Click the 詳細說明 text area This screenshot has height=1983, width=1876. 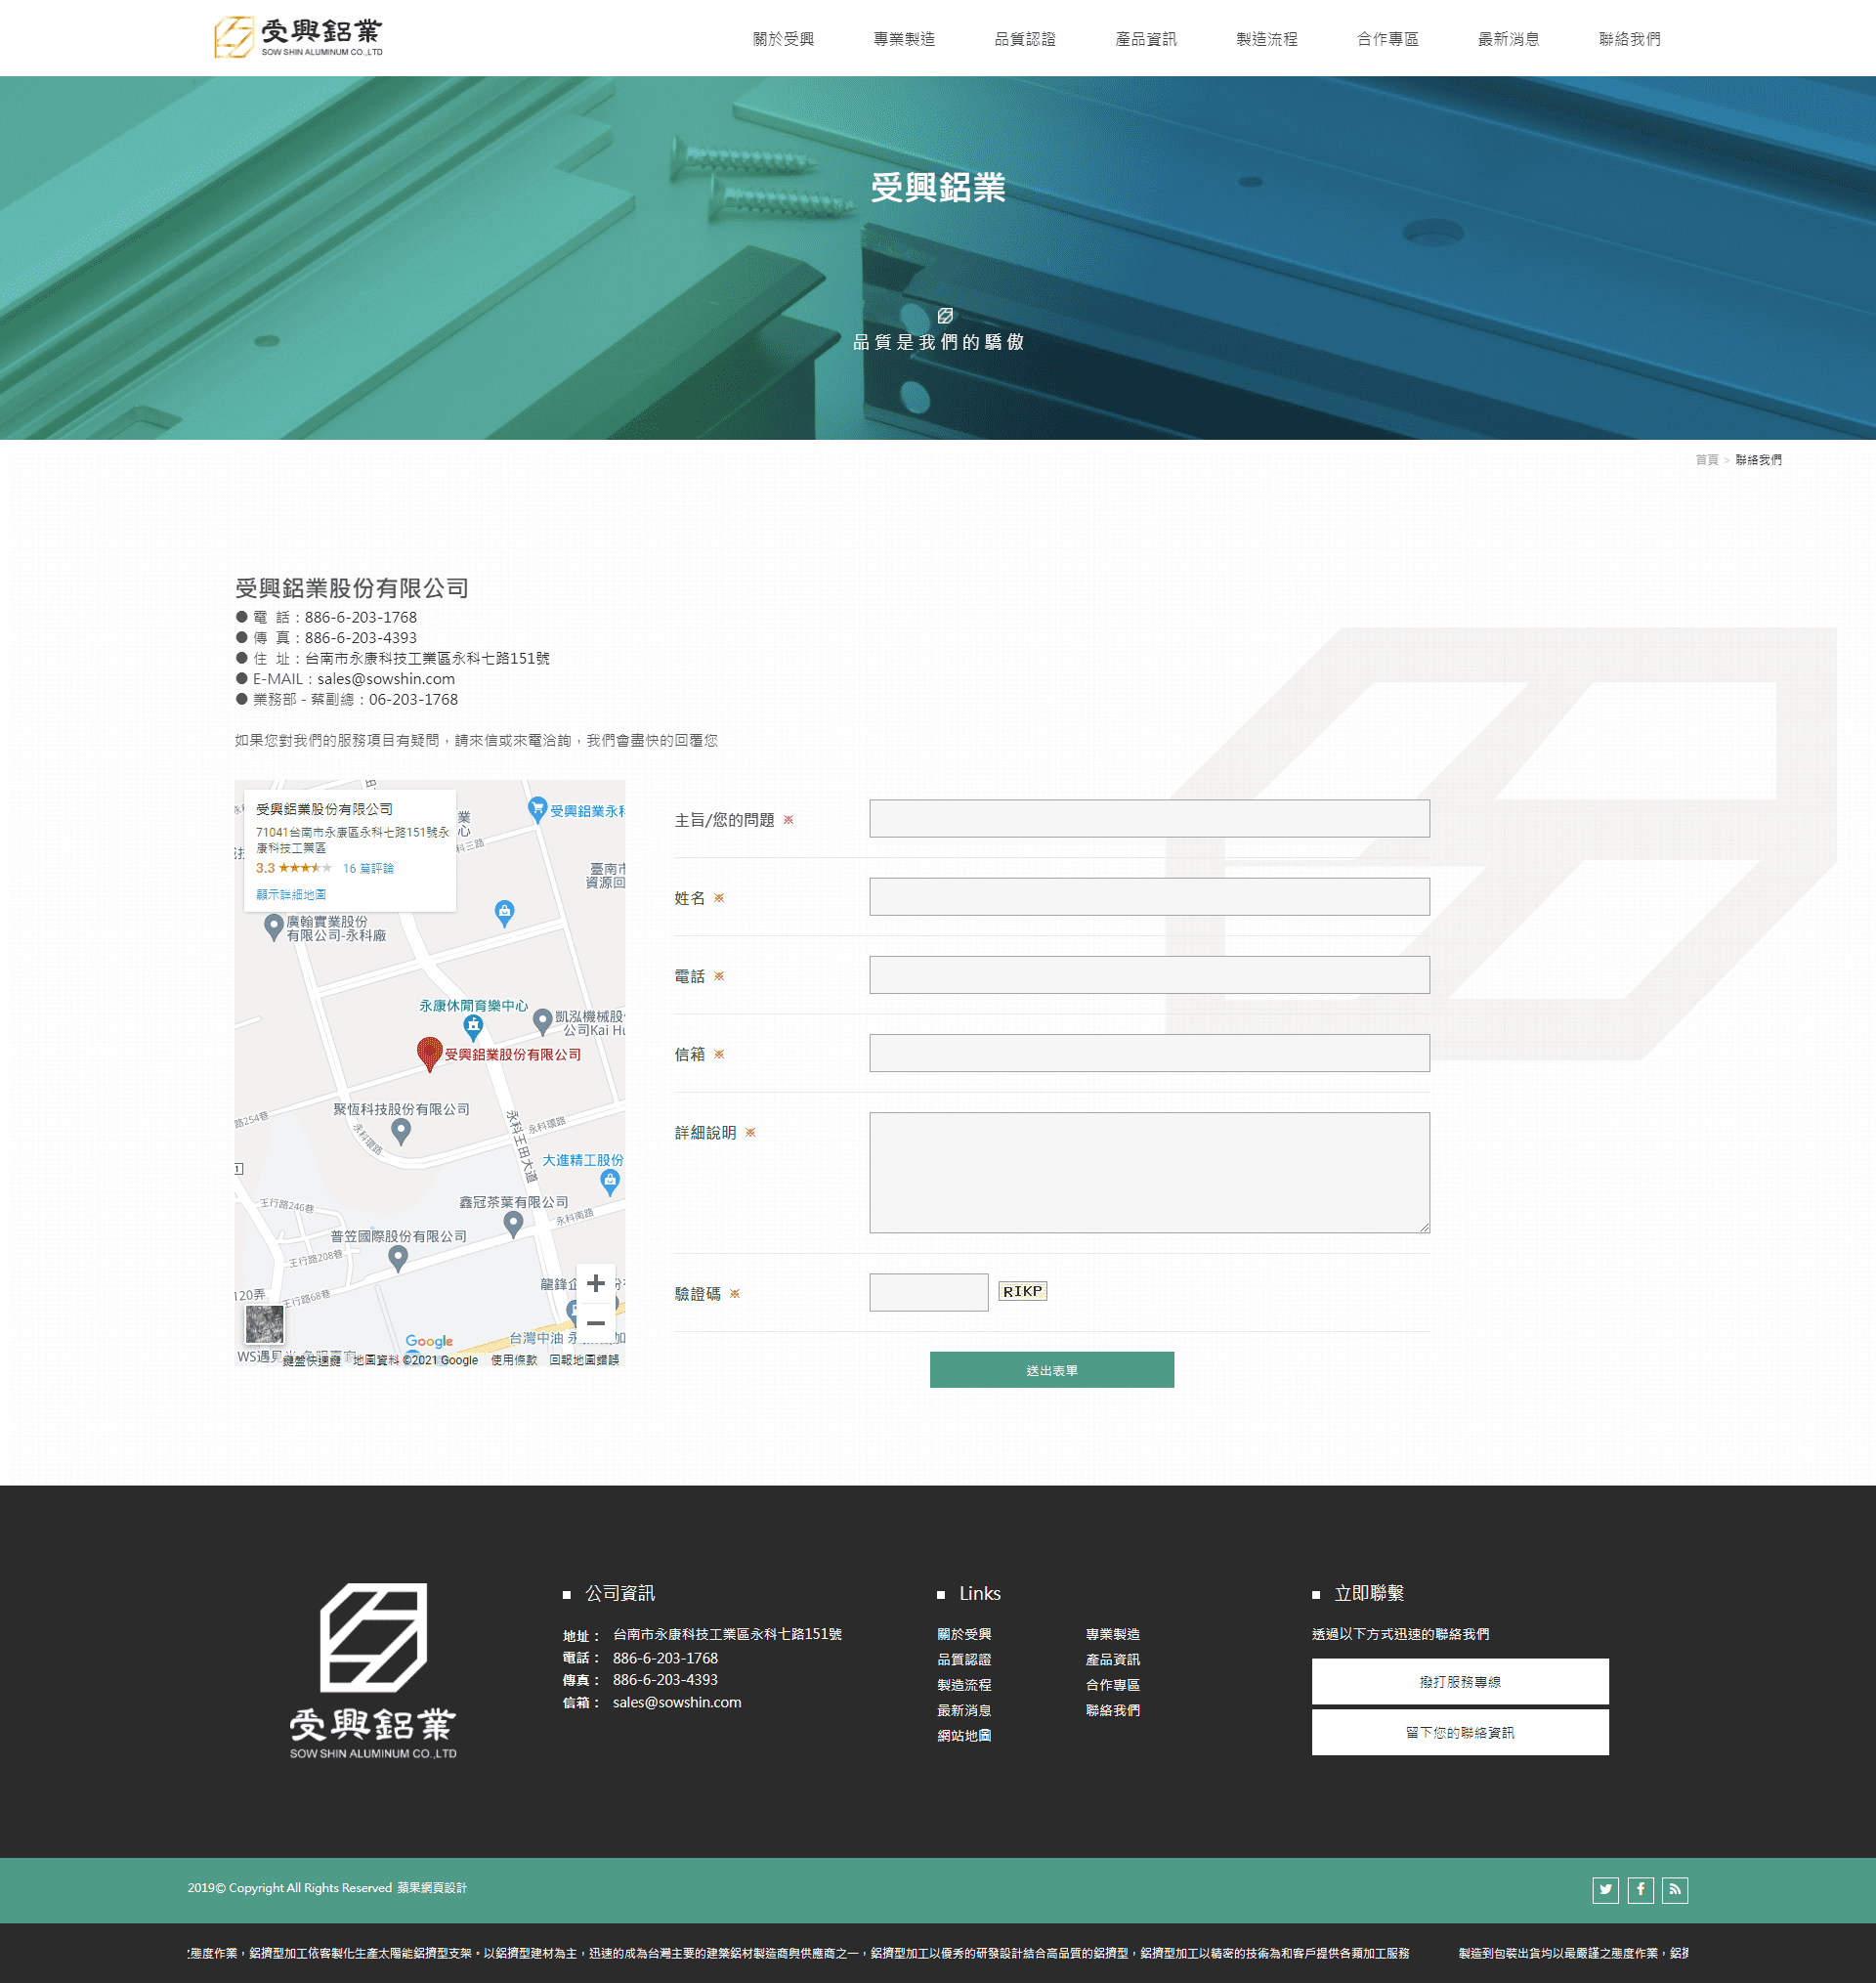click(1149, 1172)
